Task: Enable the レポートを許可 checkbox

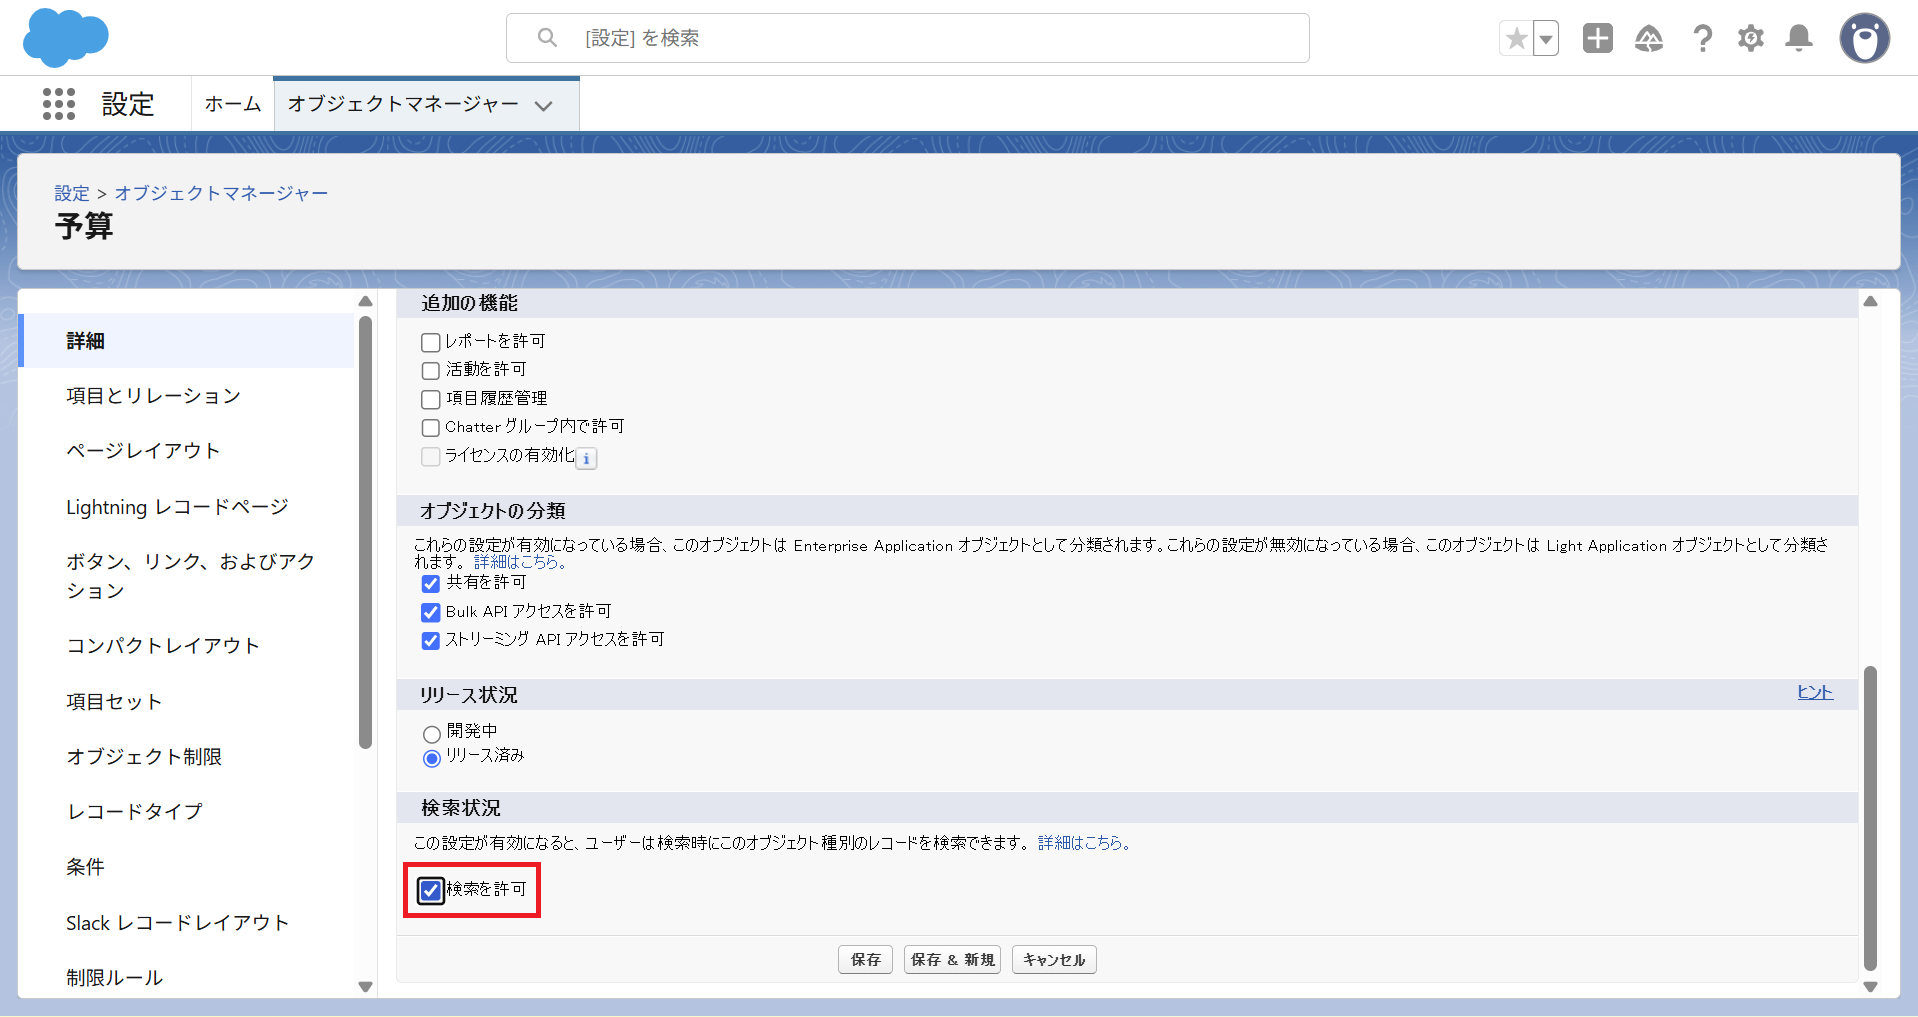Action: click(x=431, y=343)
